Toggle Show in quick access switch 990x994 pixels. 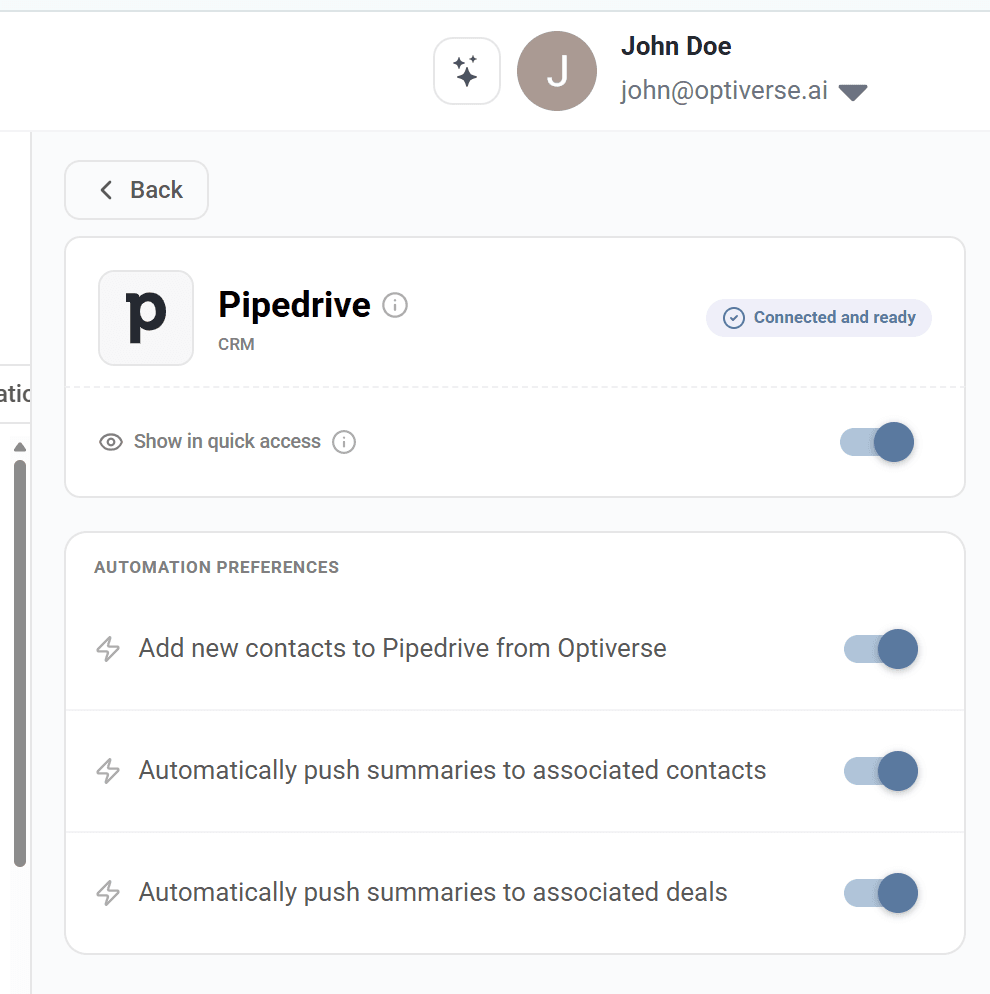(x=877, y=442)
